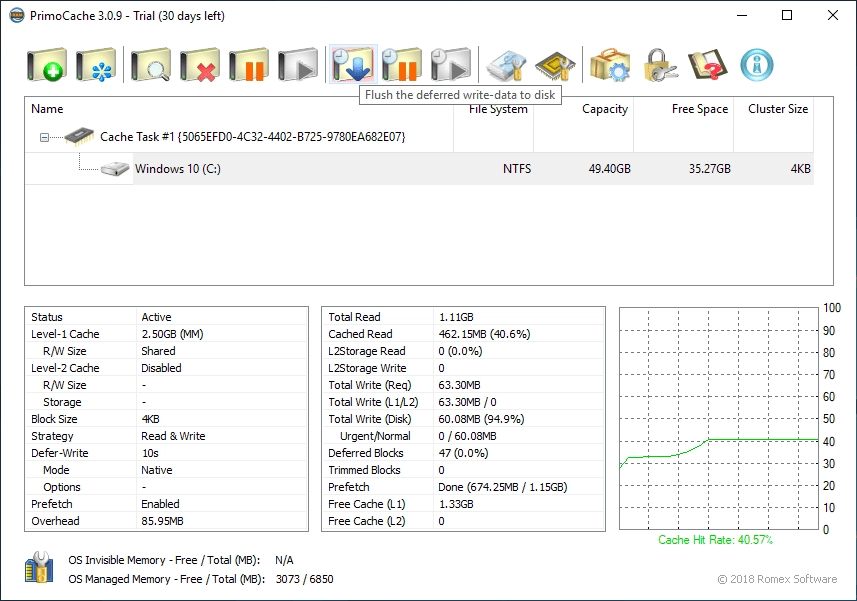The image size is (857, 601).
Task: Click the 35.27GB free space value
Action: 709,169
